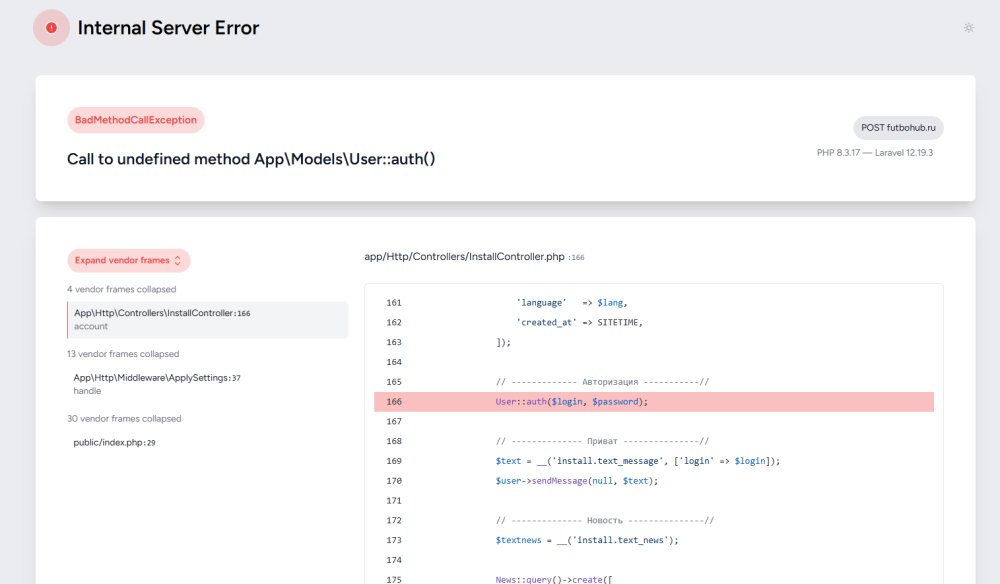Image resolution: width=1000 pixels, height=584 pixels.
Task: Click the red error alert icon
Action: [51, 28]
